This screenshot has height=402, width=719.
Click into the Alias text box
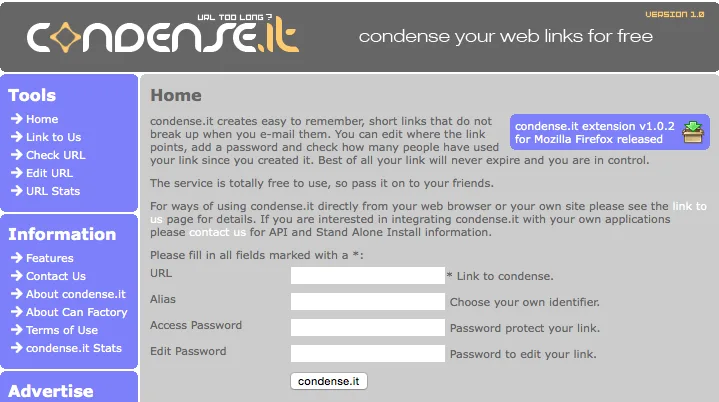pyautogui.click(x=367, y=301)
